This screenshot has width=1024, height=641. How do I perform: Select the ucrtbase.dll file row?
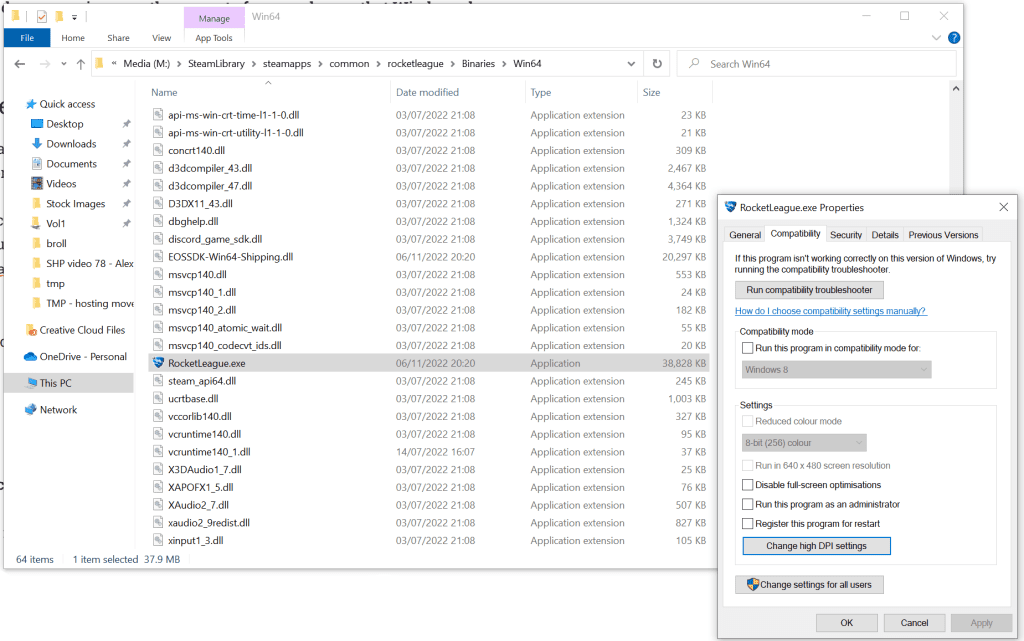point(429,398)
